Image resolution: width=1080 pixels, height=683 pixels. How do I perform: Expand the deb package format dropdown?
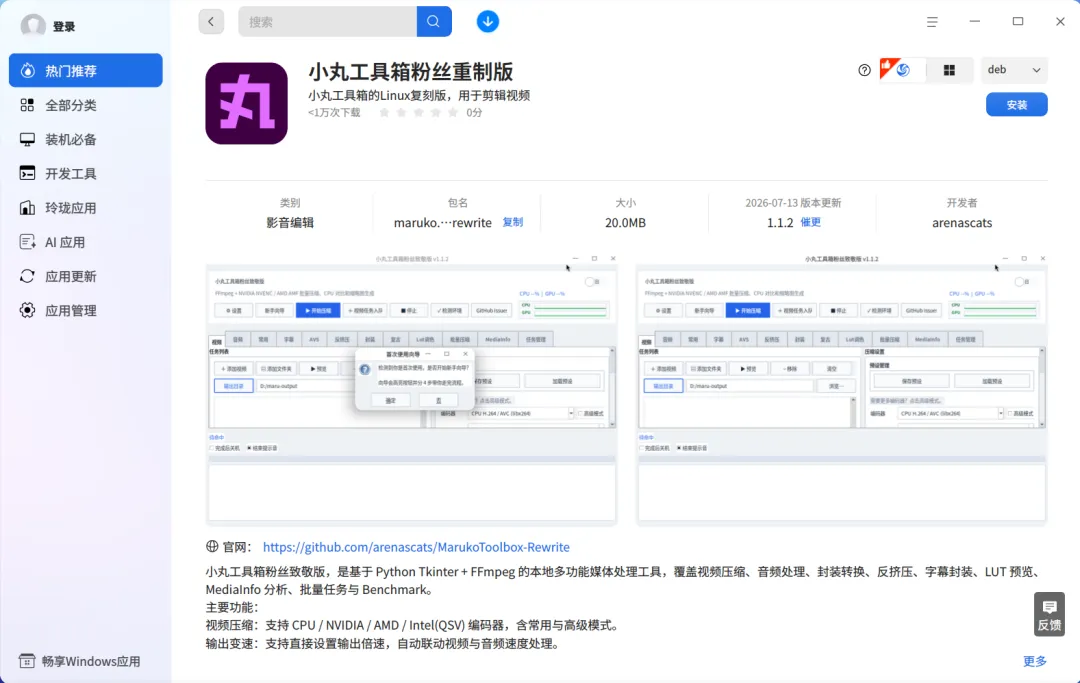pos(1014,70)
